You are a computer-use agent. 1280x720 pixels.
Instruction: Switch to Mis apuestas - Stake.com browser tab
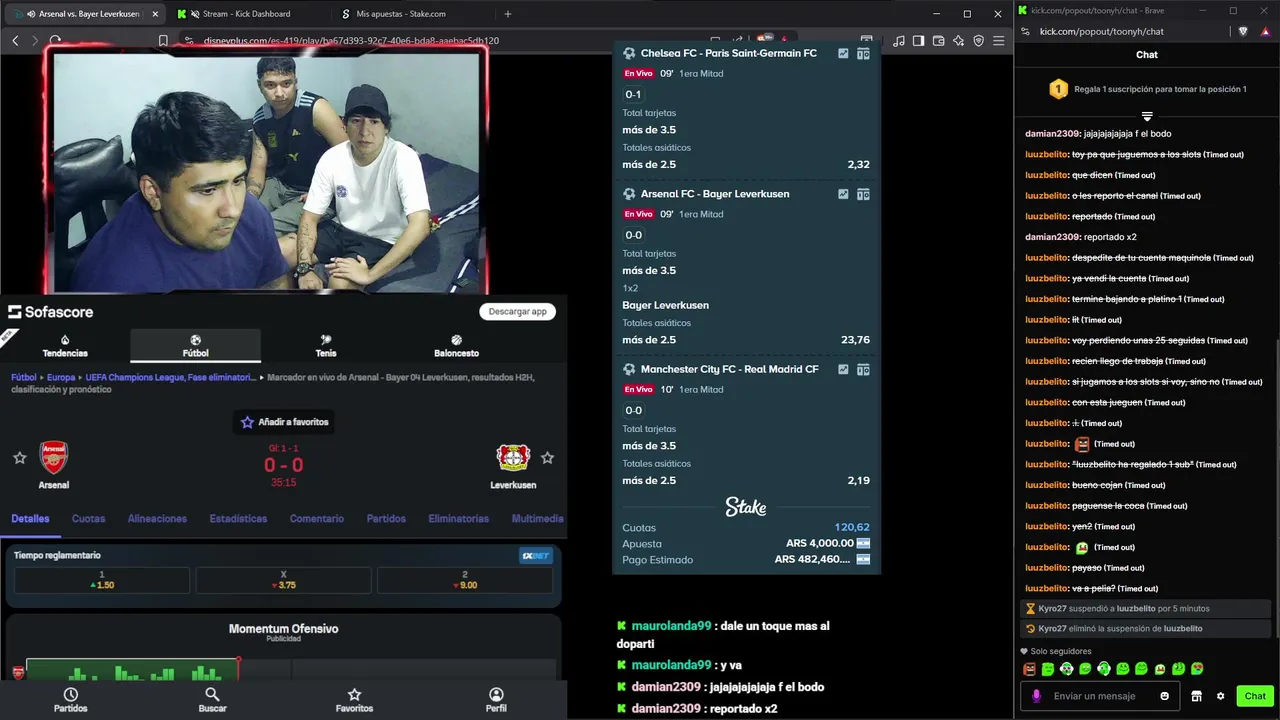pos(400,14)
